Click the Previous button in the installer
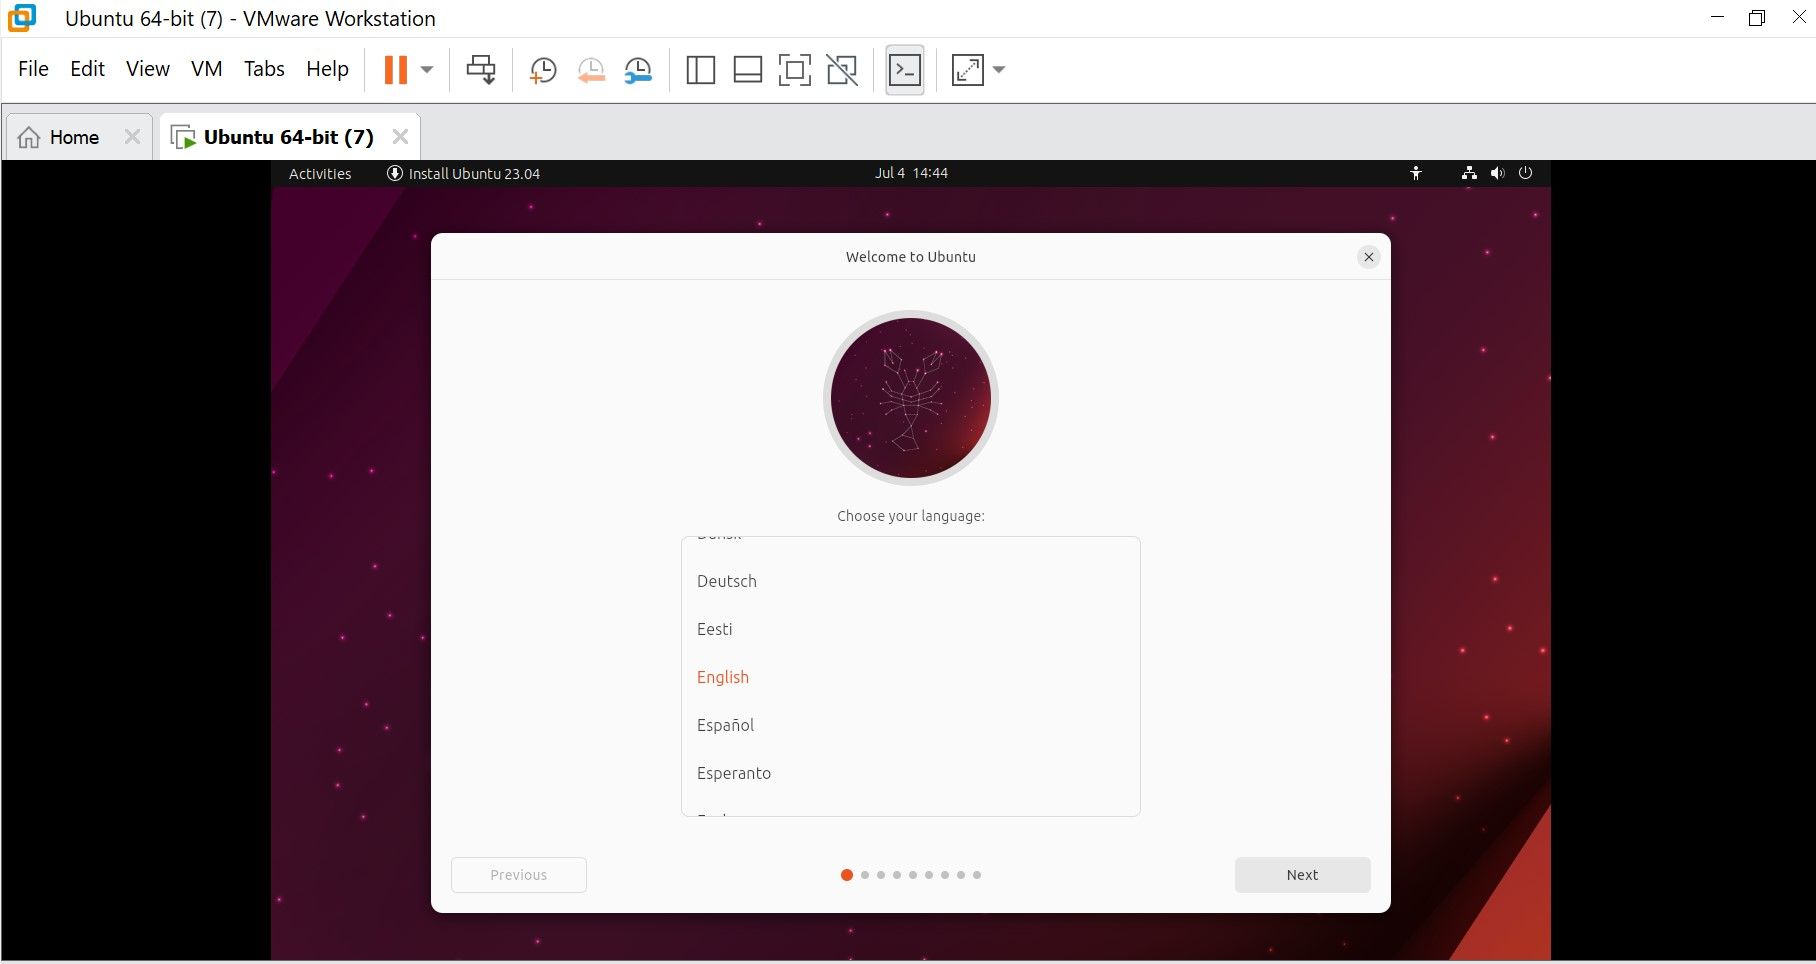 point(518,874)
